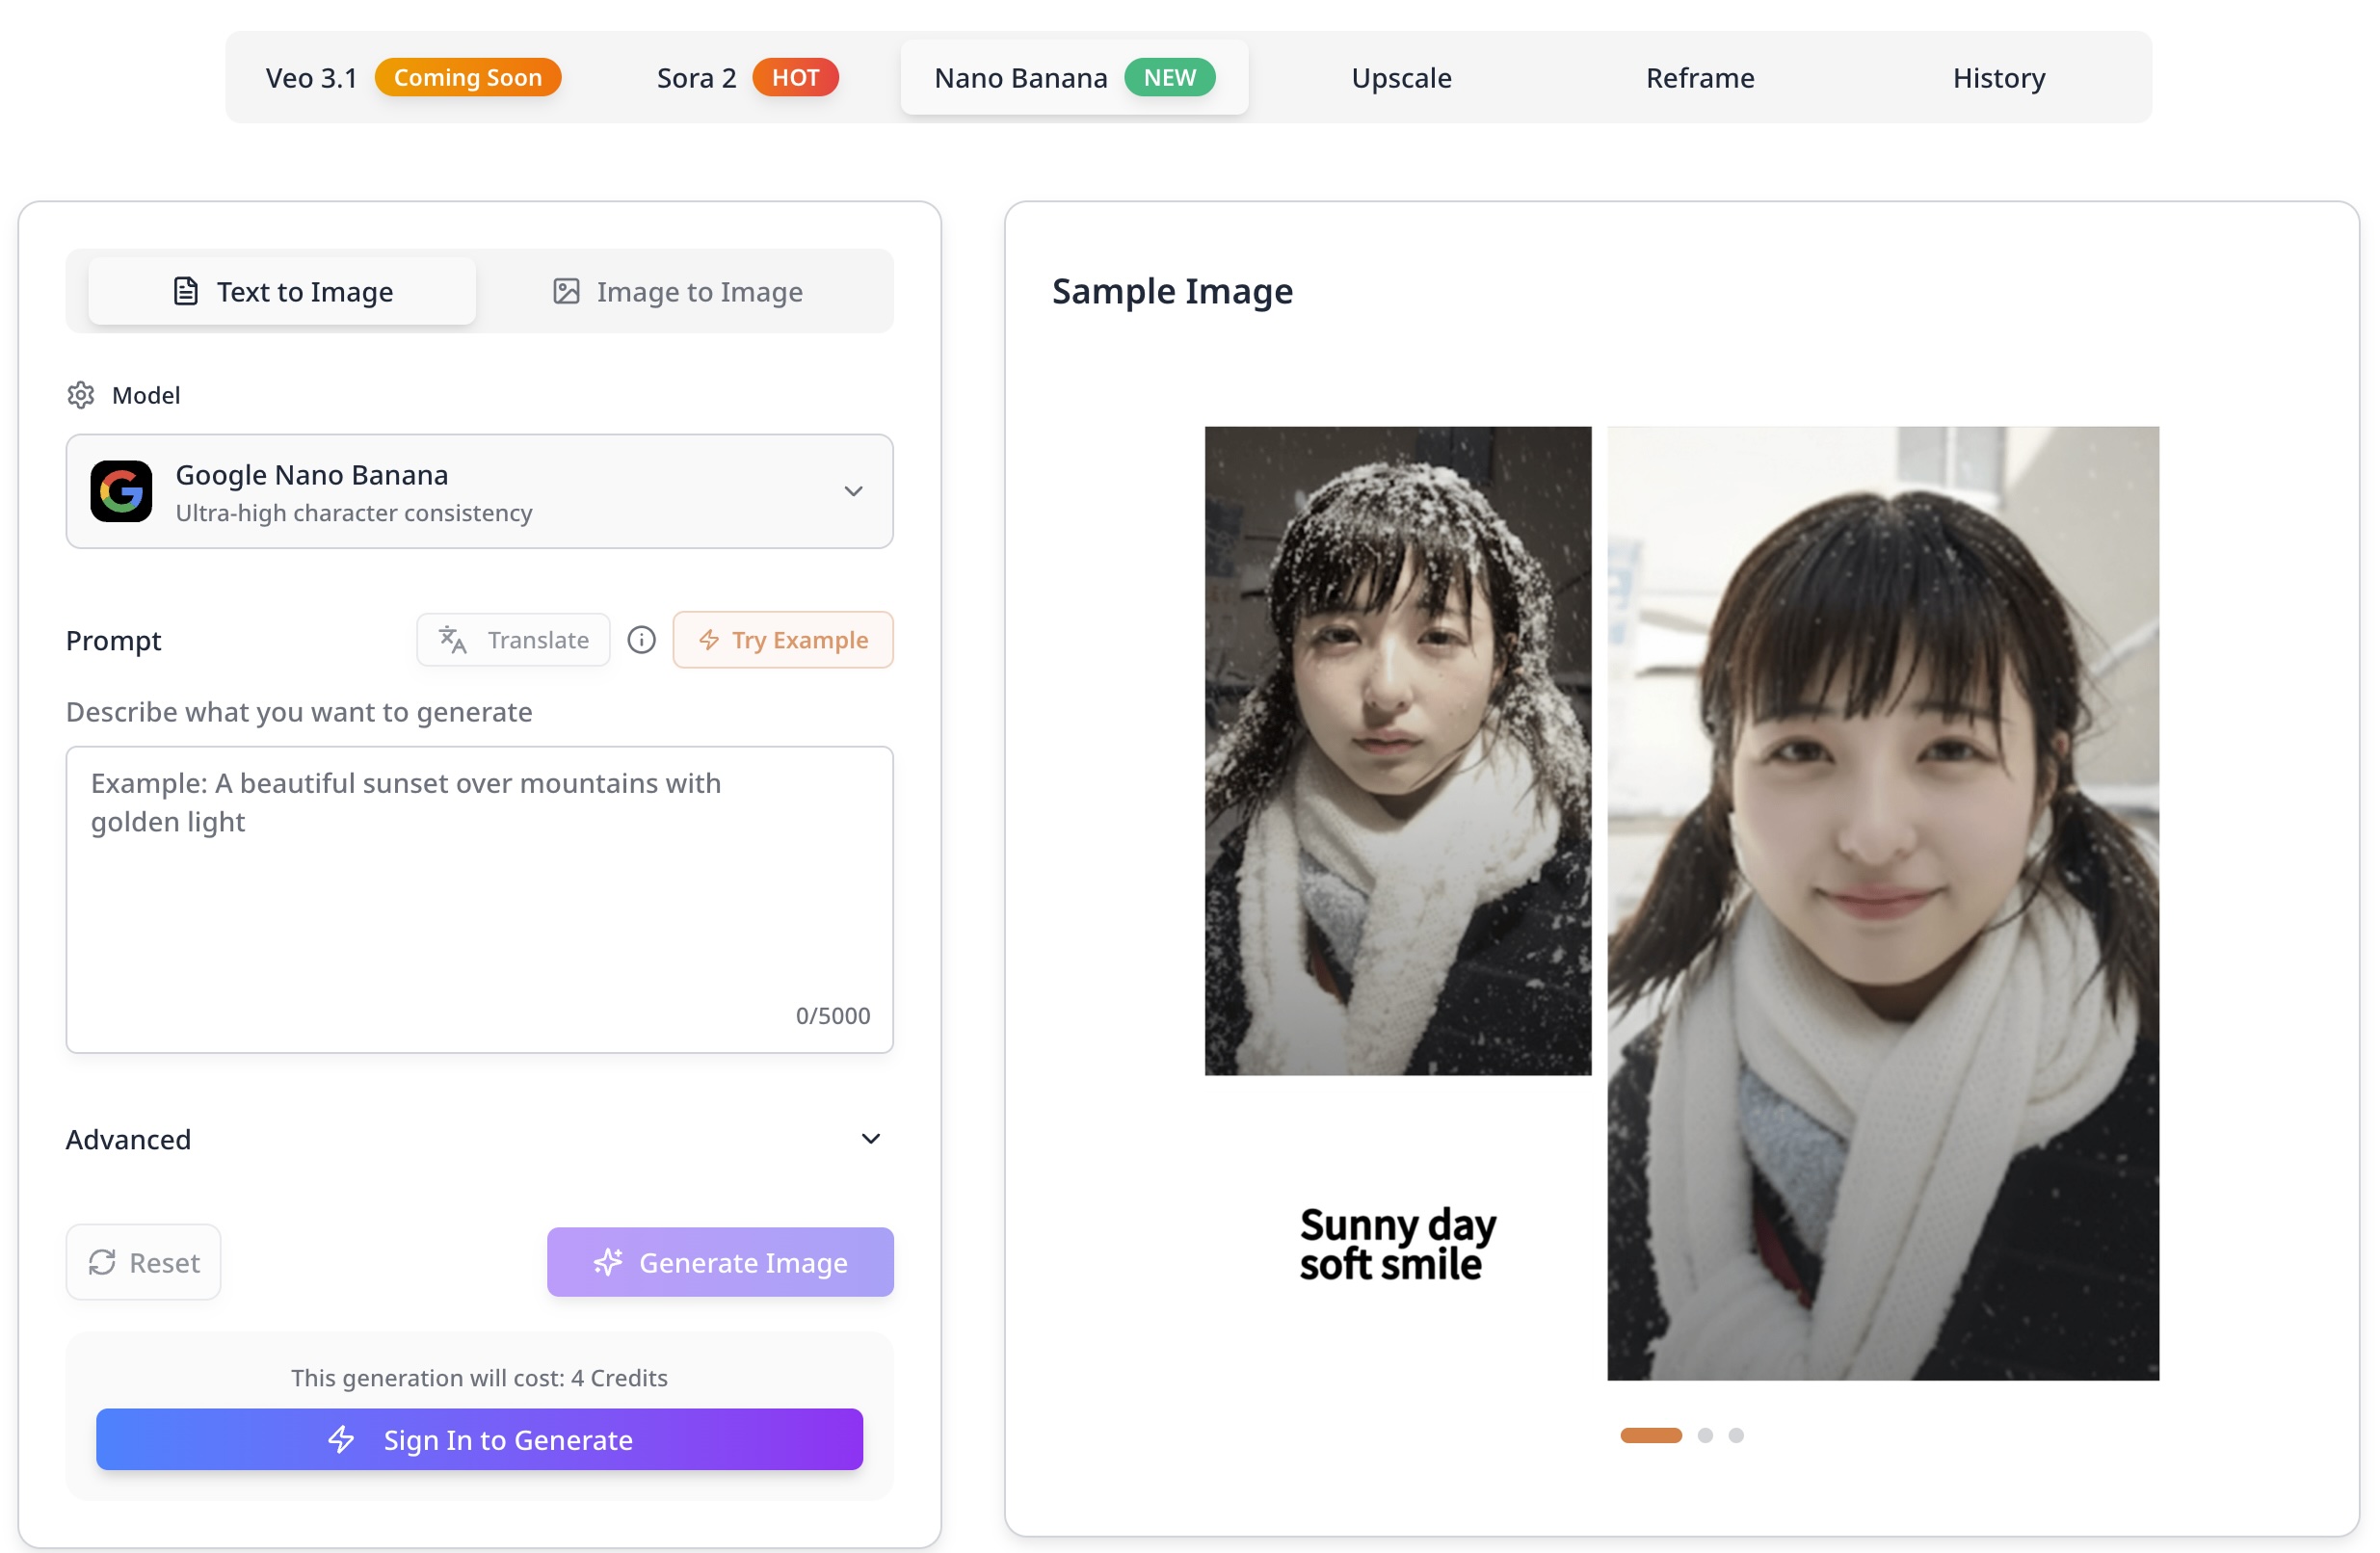Screen dimensions: 2380x1553
Task: Collapse the model selector chevron
Action: (x=854, y=491)
